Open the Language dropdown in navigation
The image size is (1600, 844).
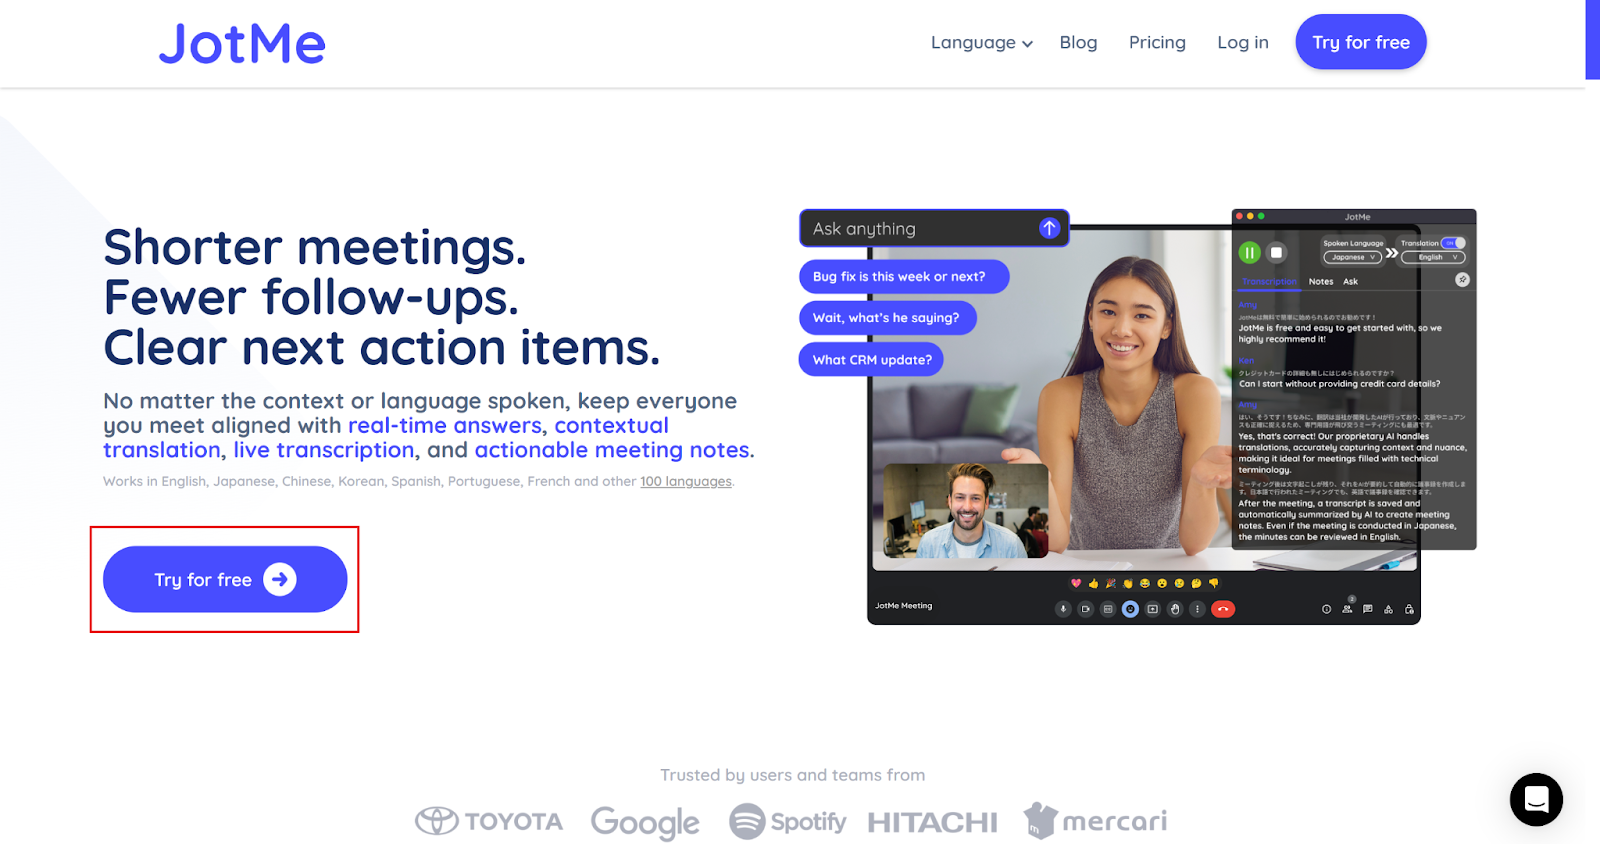(x=981, y=42)
